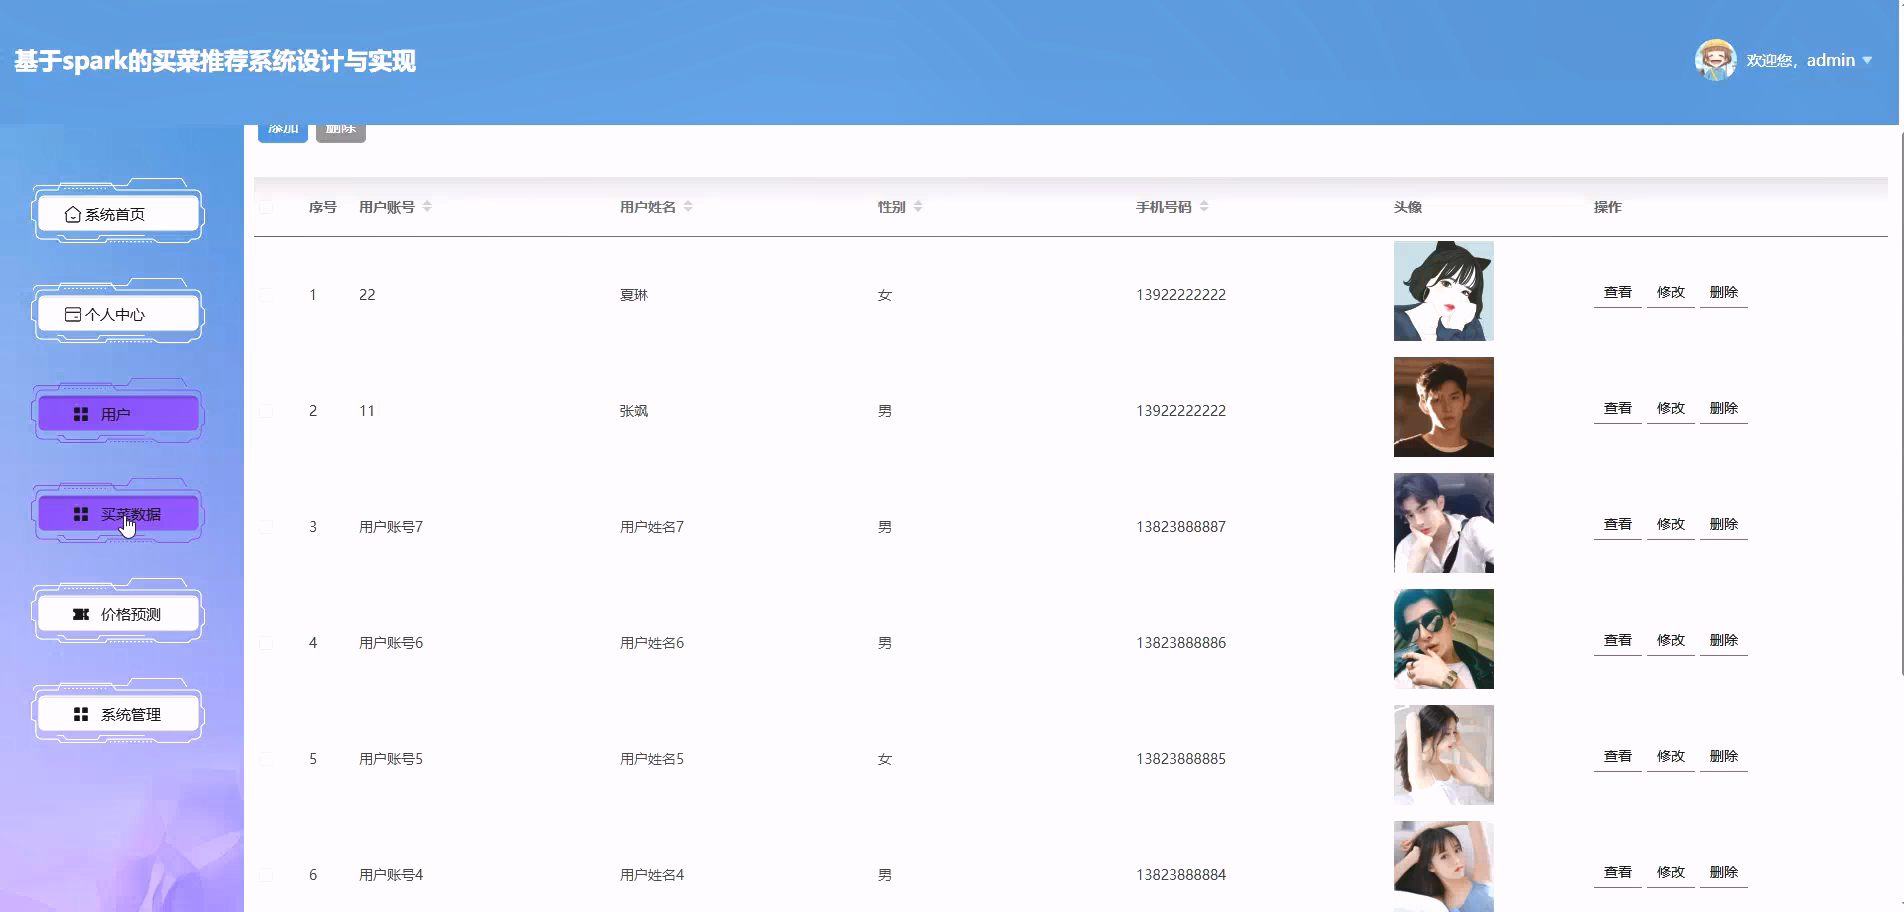
Task: Click the admin avatar in the header
Action: point(1715,60)
